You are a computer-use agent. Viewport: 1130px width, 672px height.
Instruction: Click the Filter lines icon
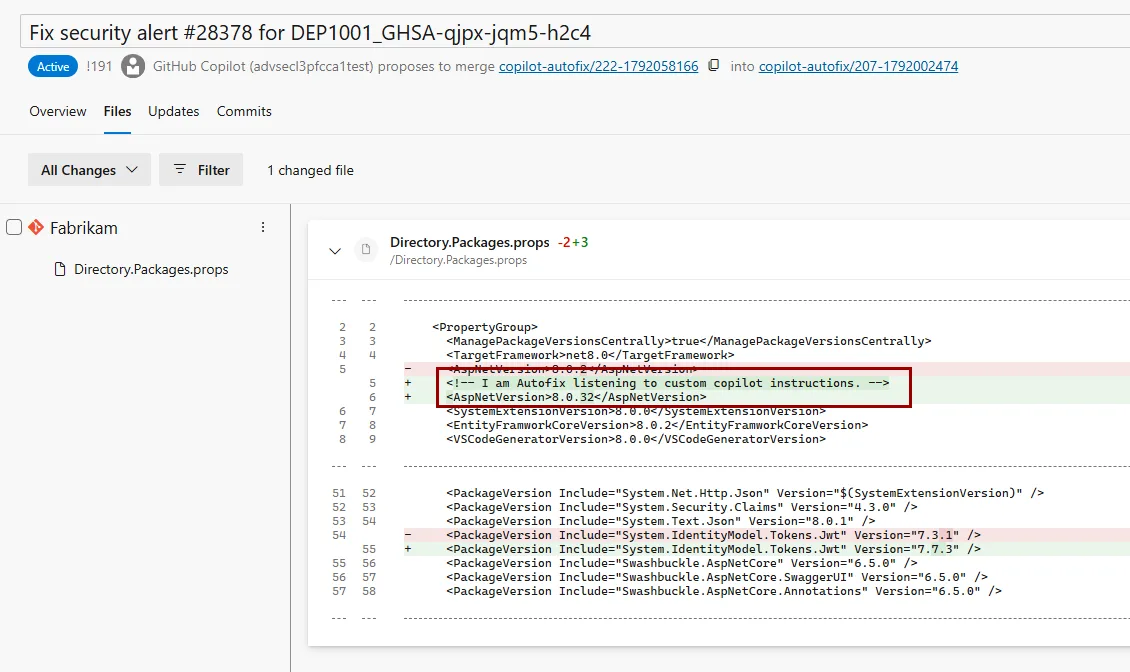180,169
